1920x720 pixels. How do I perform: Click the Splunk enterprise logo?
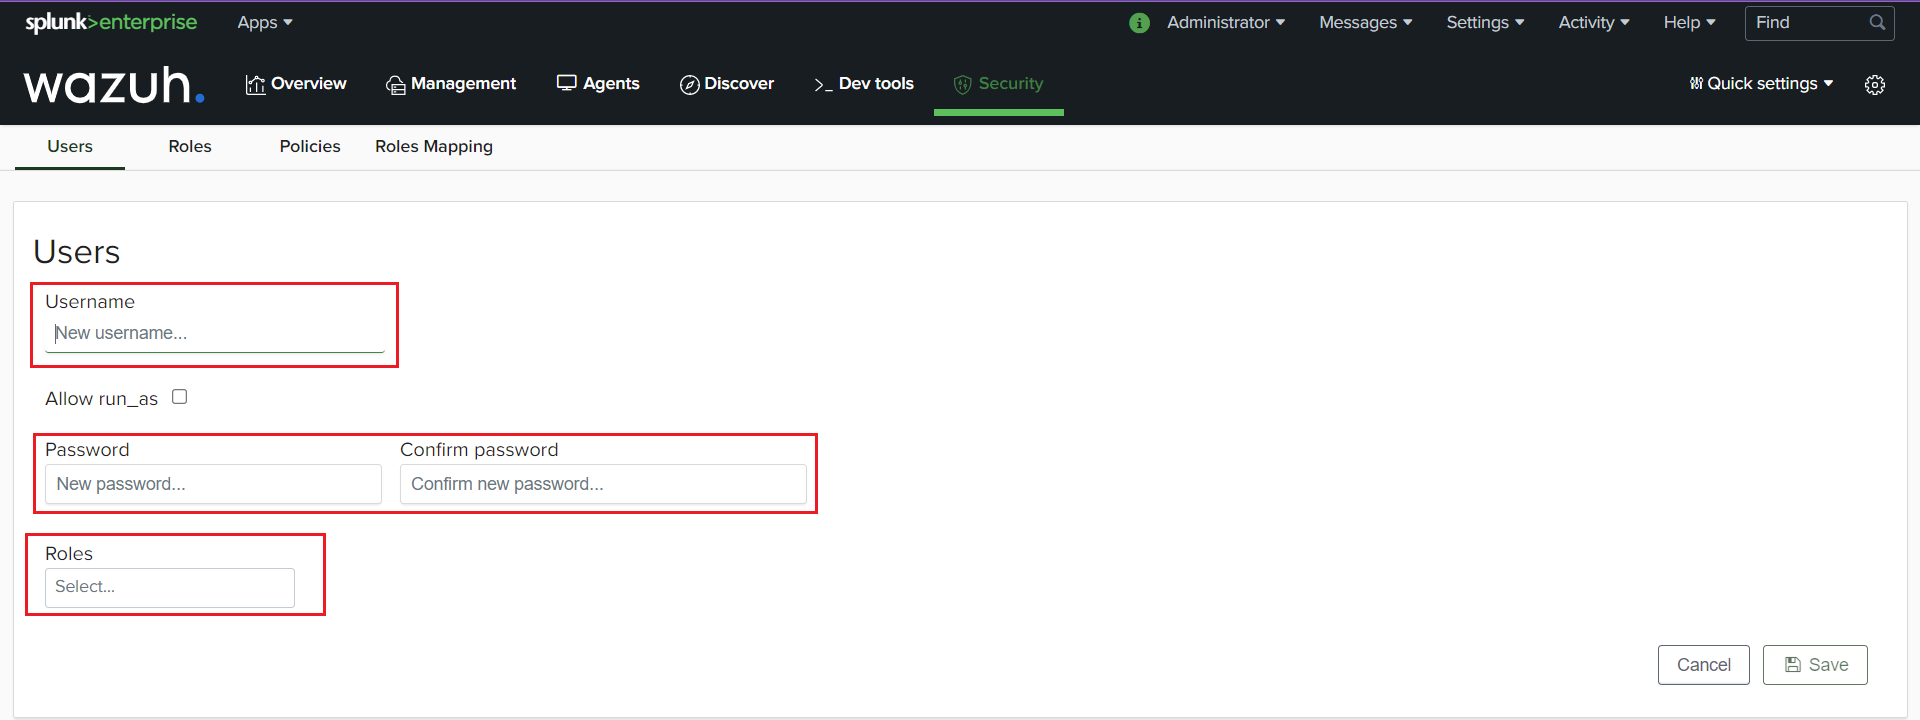coord(111,22)
